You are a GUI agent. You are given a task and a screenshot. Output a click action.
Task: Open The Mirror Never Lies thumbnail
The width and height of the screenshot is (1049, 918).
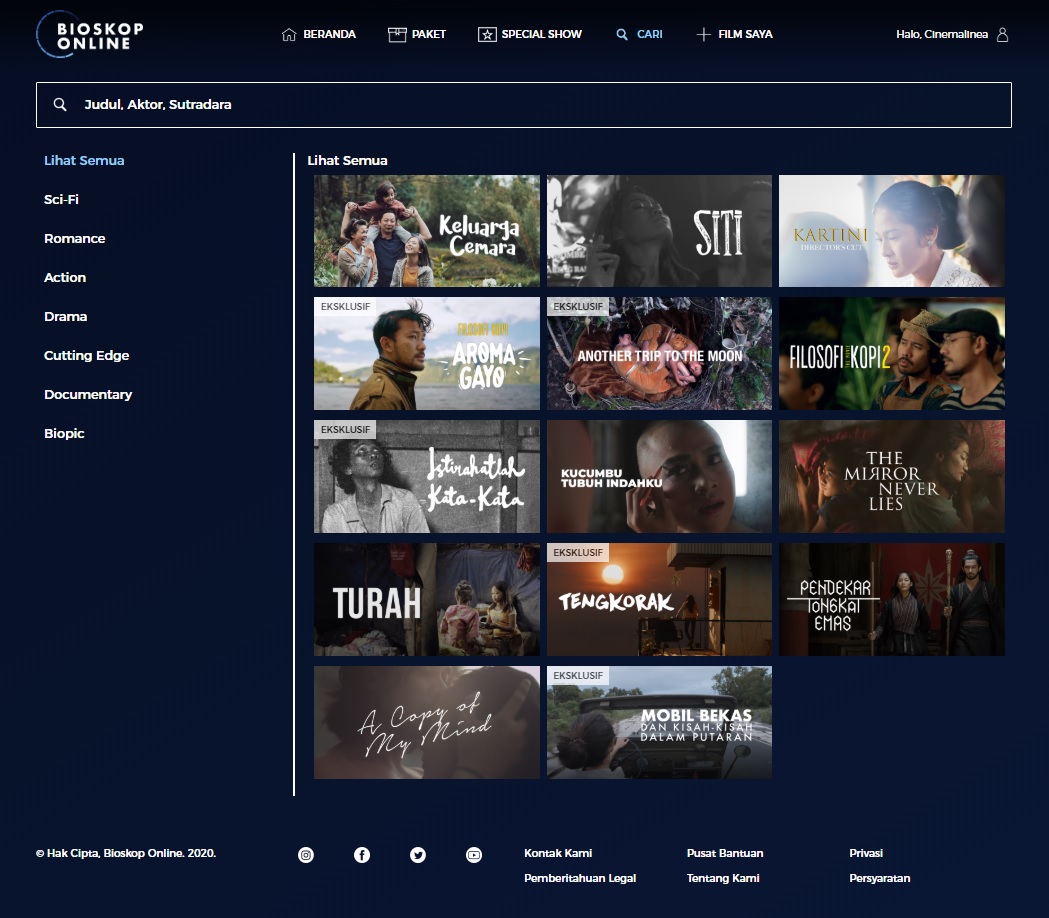892,476
